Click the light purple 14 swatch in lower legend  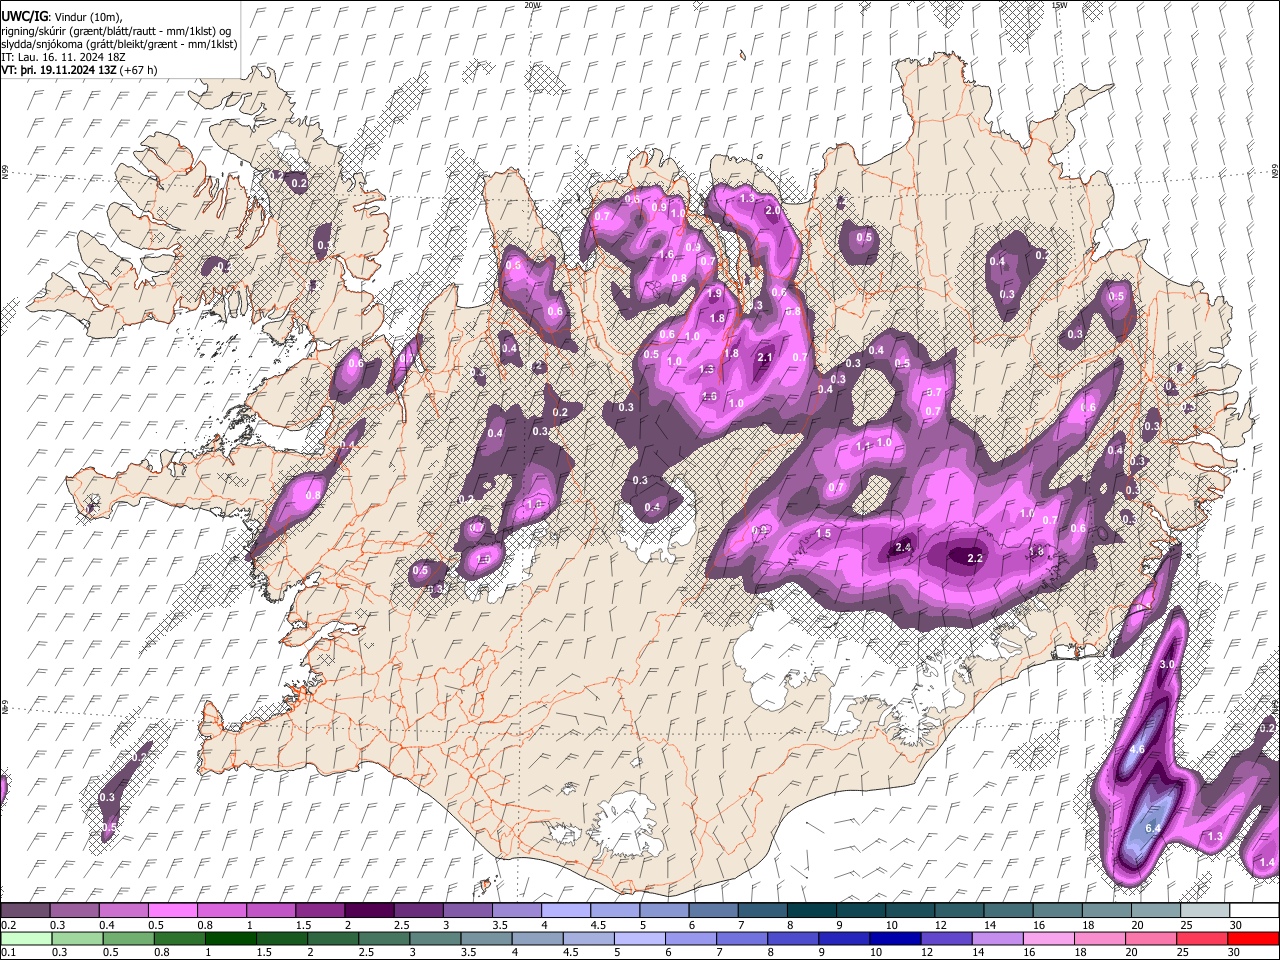click(x=997, y=938)
